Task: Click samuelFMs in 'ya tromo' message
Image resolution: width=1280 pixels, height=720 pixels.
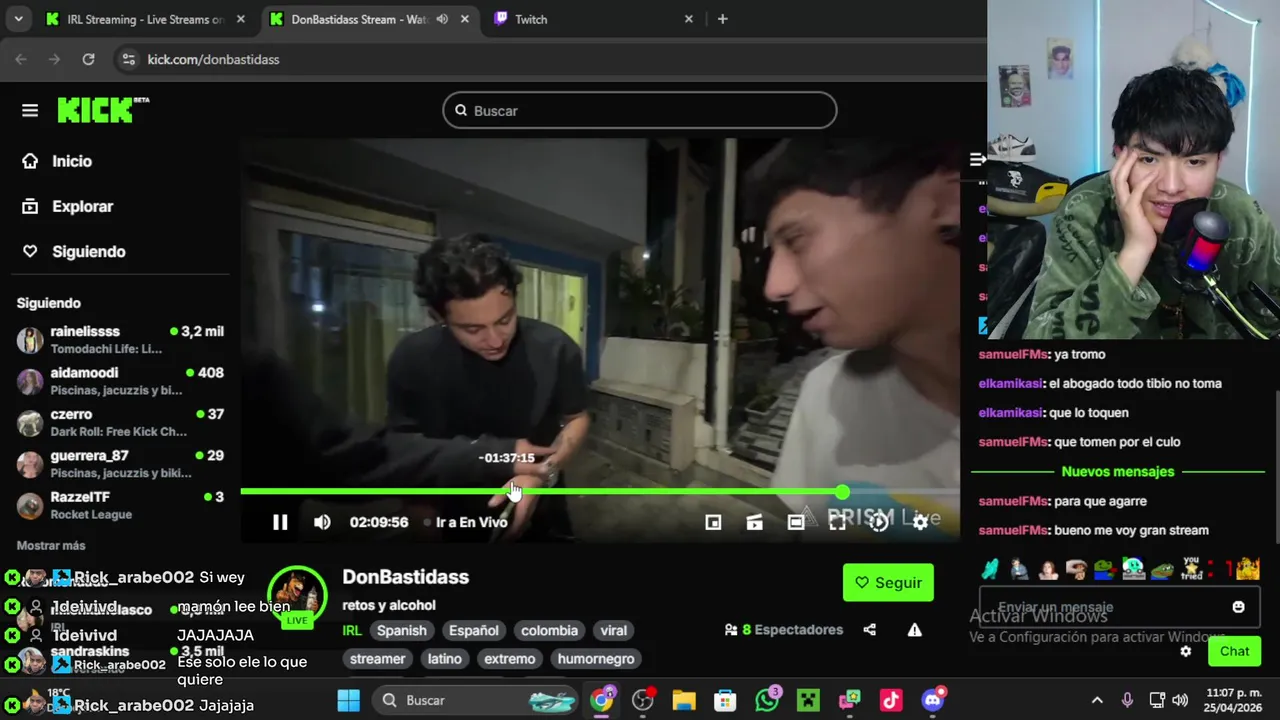Action: [x=1012, y=354]
